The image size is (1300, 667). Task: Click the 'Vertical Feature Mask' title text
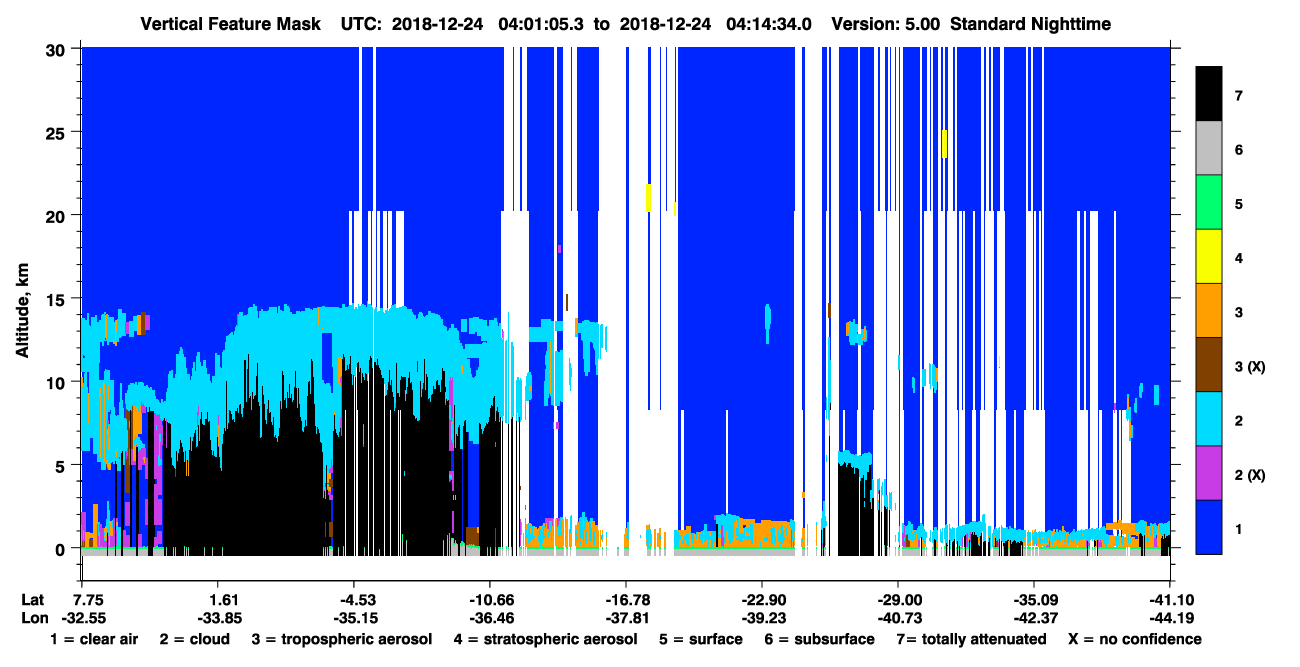click(231, 24)
